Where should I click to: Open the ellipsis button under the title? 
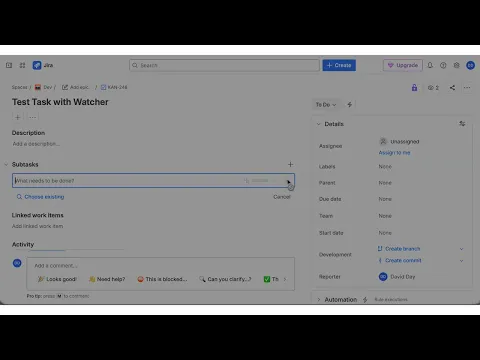click(32, 117)
